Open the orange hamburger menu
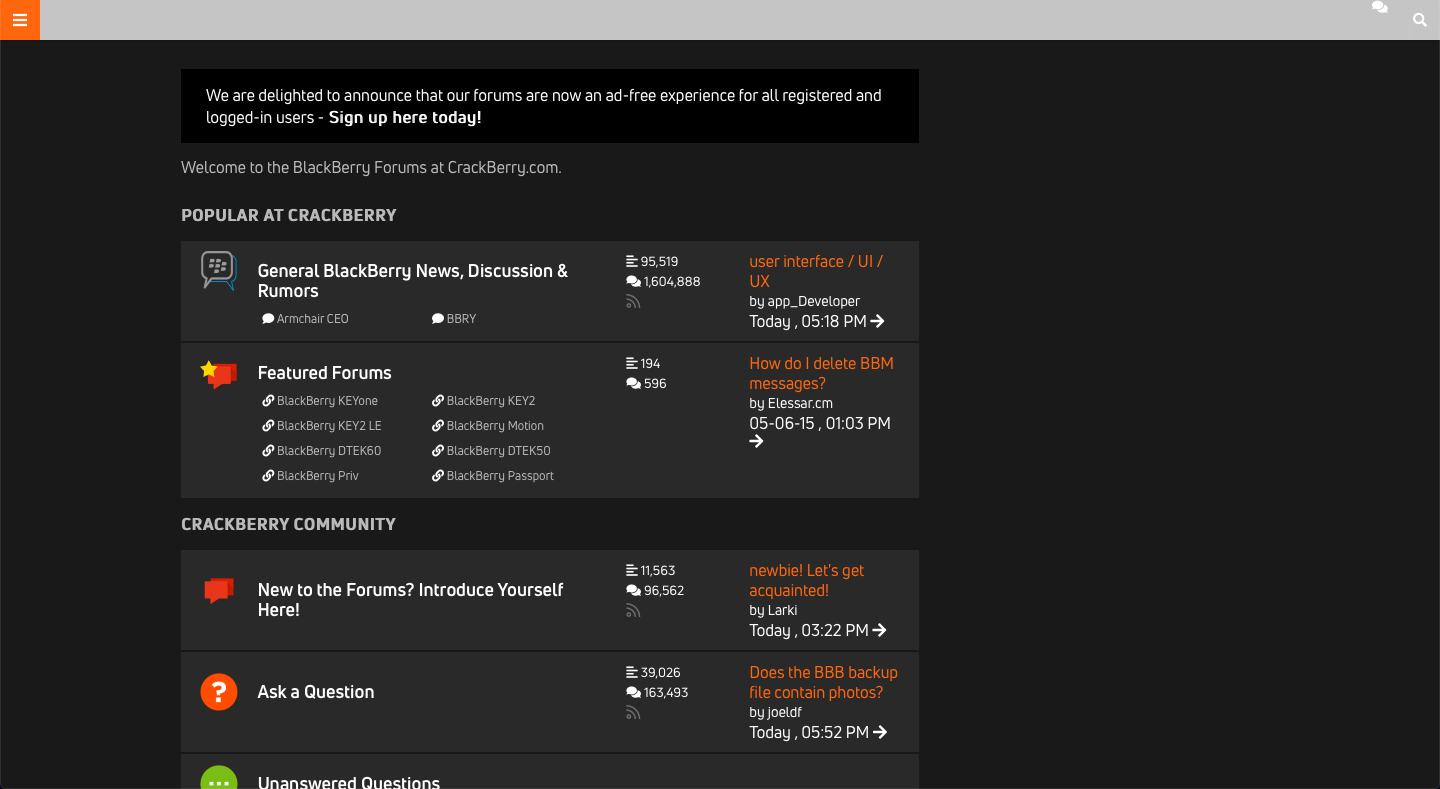1440x789 pixels. [20, 20]
